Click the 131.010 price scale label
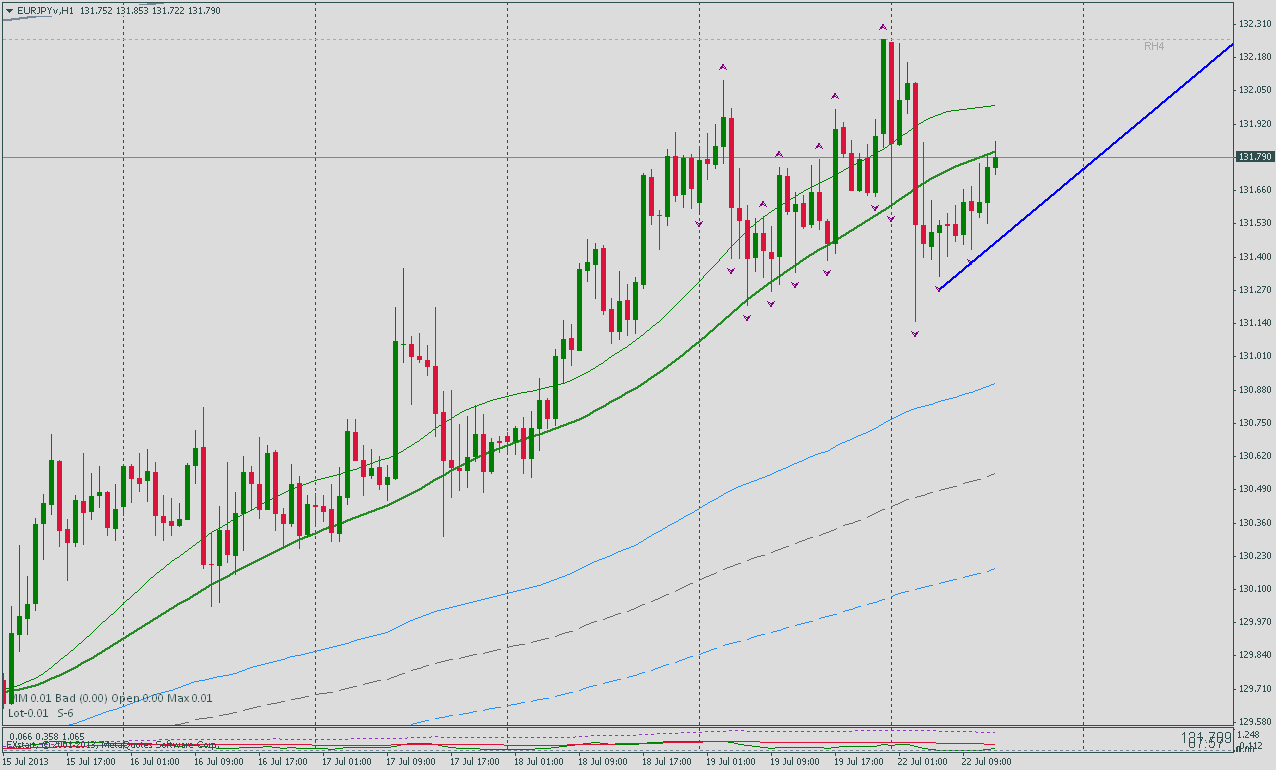This screenshot has width=1276, height=770. [1254, 355]
